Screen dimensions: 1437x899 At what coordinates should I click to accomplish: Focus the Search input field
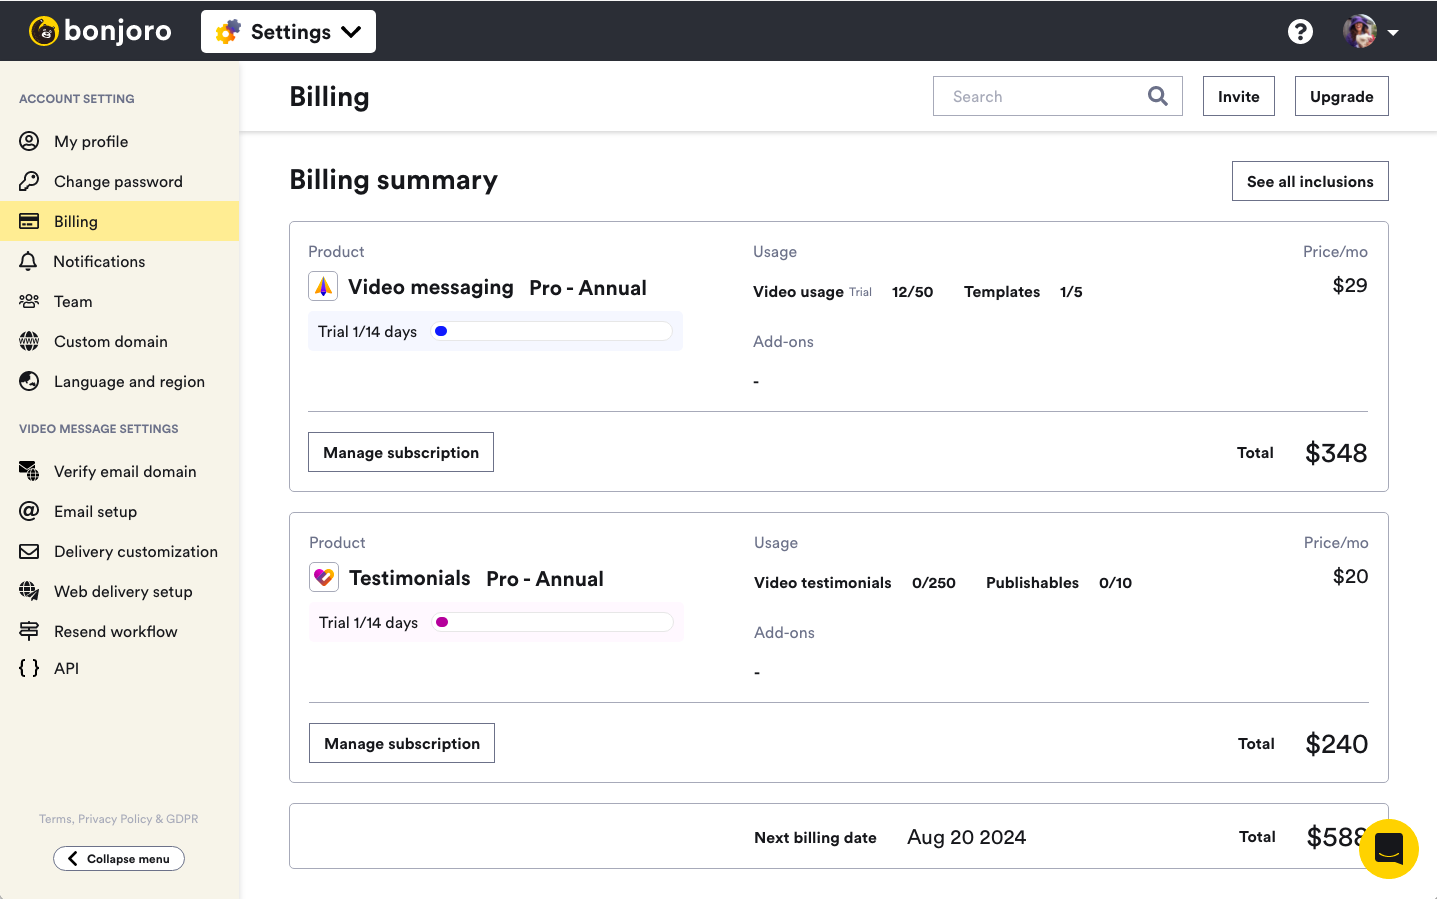tap(1057, 96)
